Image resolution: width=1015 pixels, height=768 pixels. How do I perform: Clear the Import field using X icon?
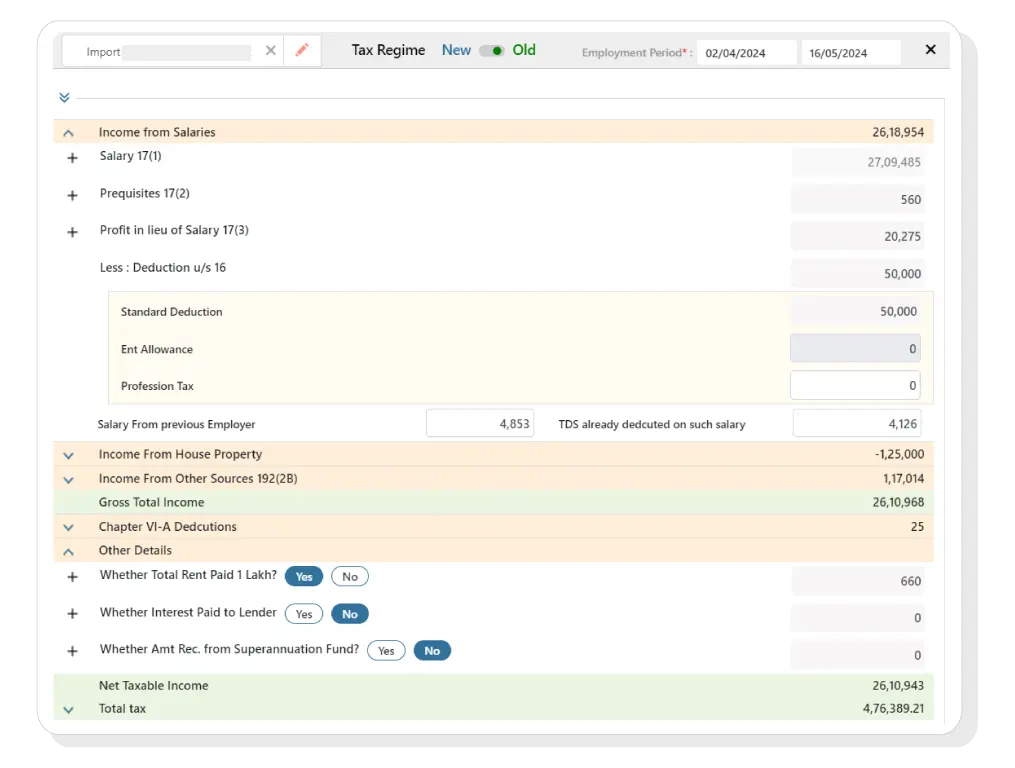[269, 50]
